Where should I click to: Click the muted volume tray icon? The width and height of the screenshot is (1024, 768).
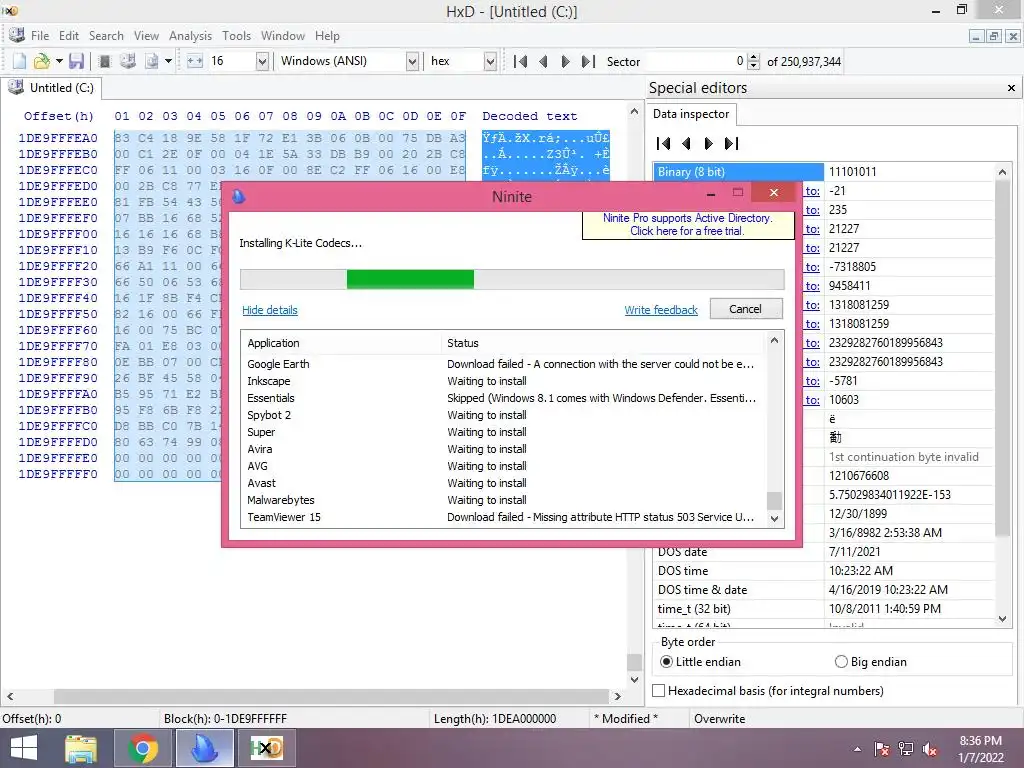click(930, 749)
